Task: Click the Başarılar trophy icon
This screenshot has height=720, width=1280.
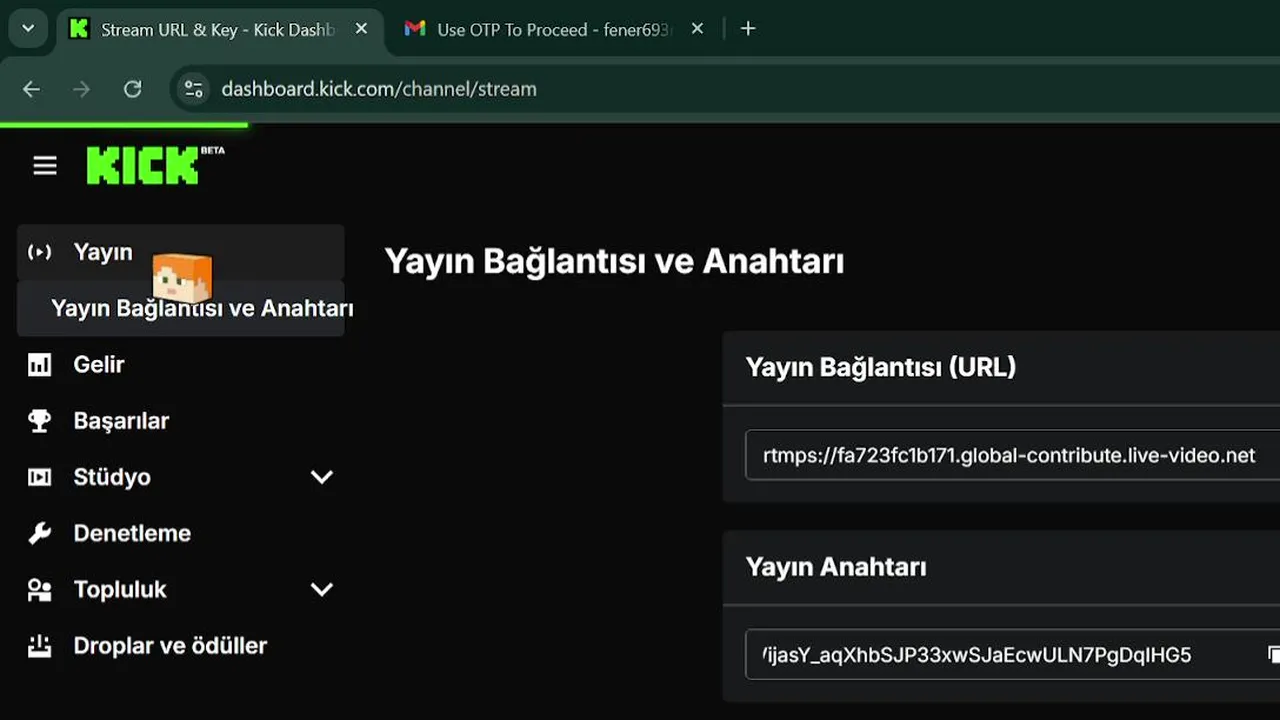Action: coord(40,421)
